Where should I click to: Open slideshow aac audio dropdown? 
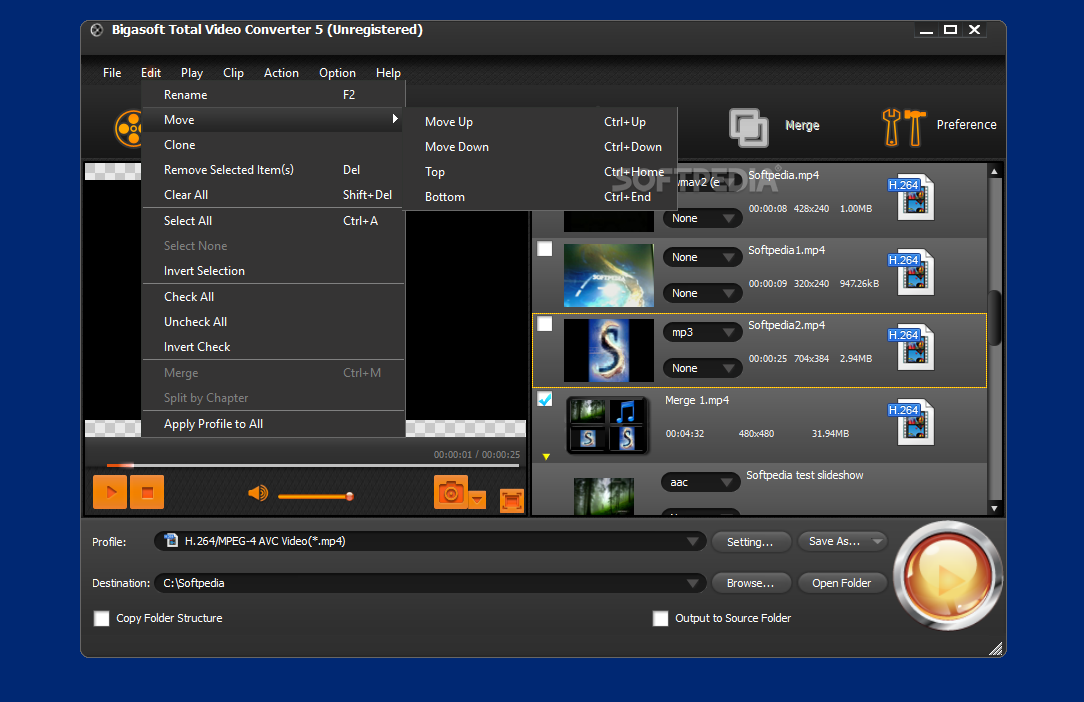(x=701, y=483)
